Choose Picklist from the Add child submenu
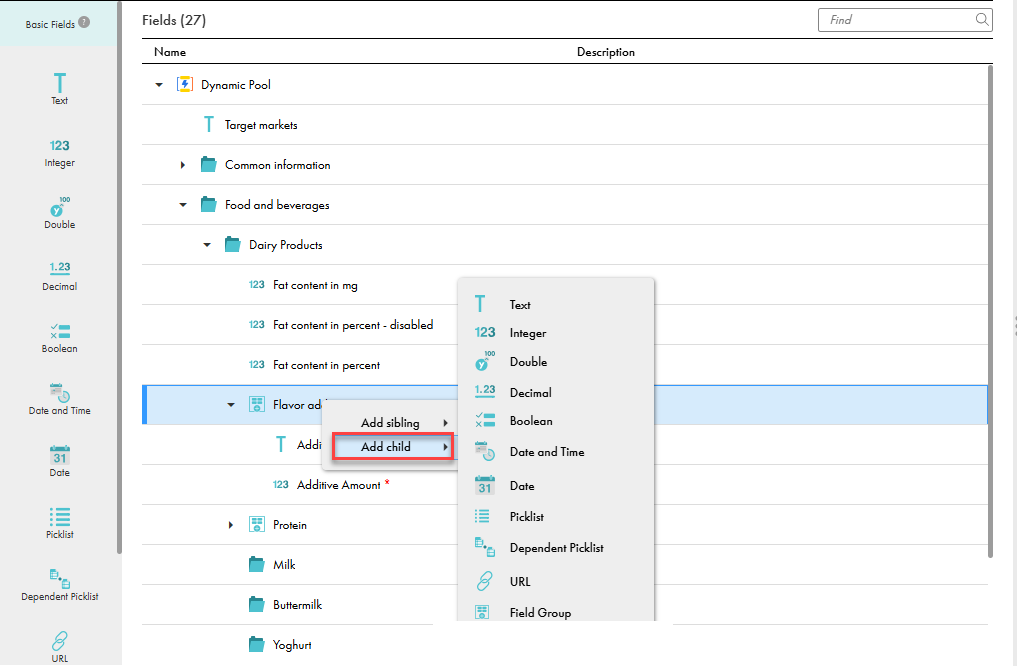The height and width of the screenshot is (666, 1017). (x=556, y=517)
